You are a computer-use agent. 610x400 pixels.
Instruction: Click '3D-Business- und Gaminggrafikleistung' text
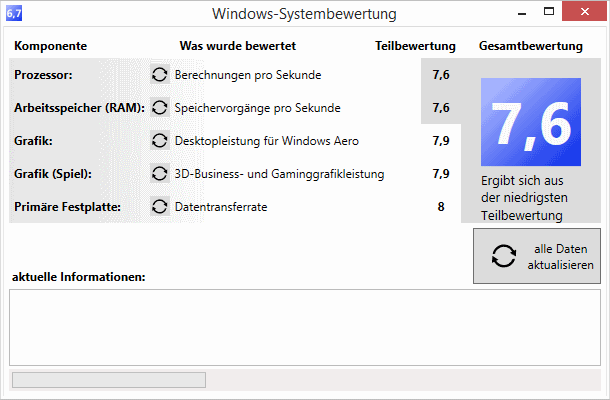(x=279, y=174)
